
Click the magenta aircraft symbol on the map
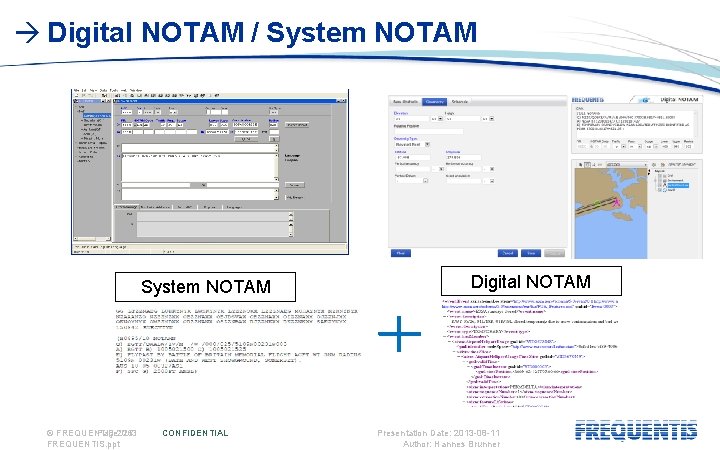616,202
